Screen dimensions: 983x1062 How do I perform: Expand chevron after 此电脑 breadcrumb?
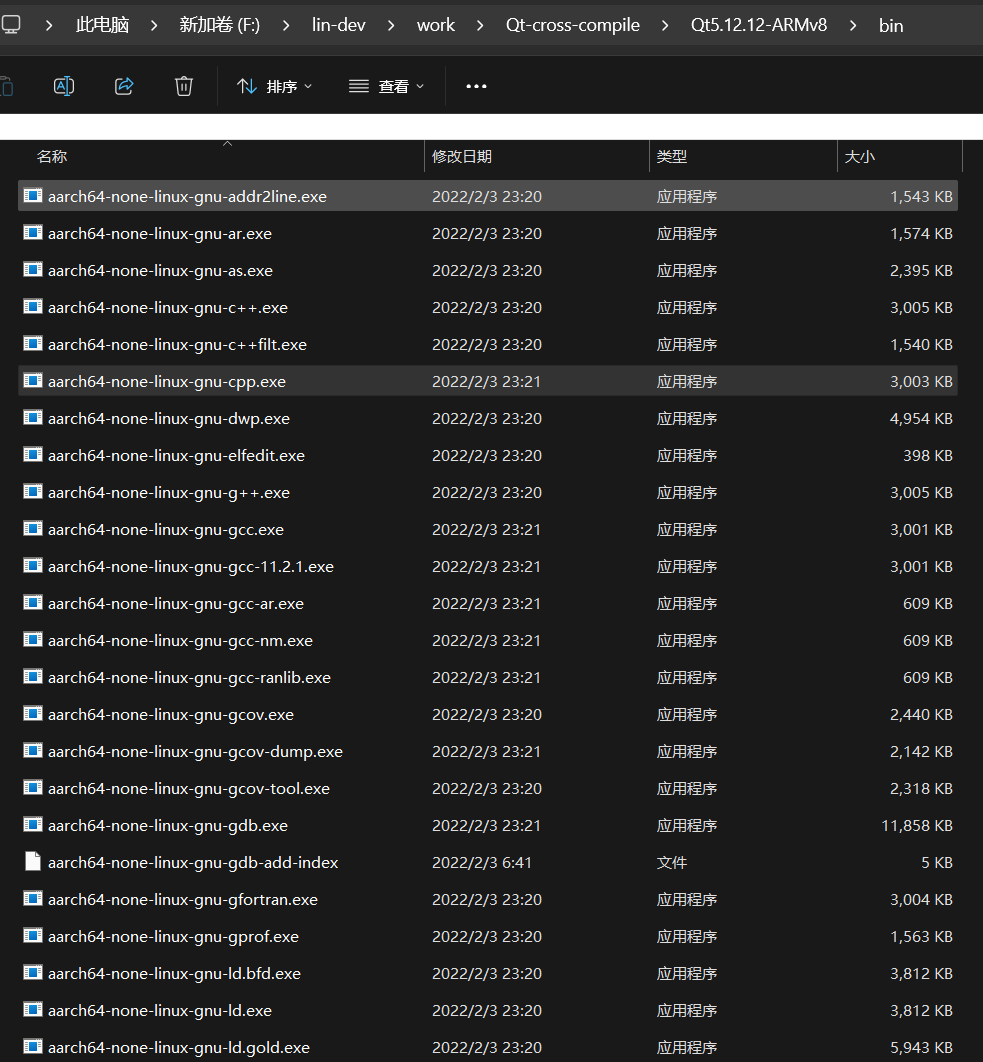pos(154,25)
